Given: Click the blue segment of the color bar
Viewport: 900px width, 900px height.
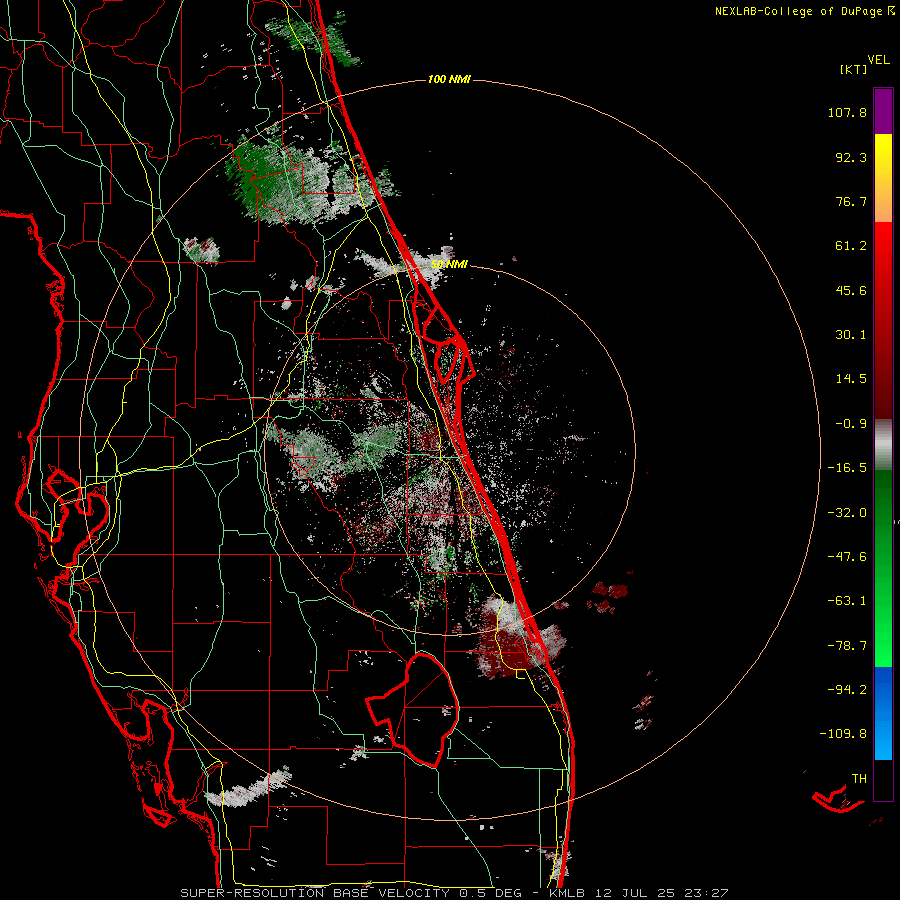Looking at the screenshot, I should [x=883, y=713].
